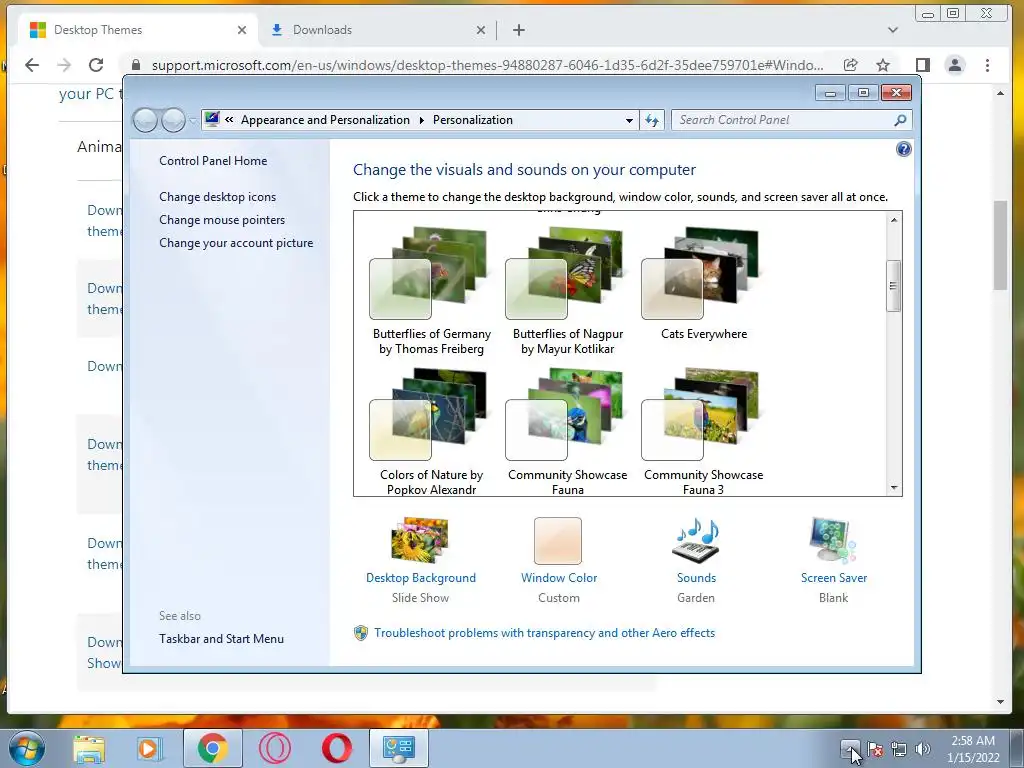
Task: Switch to Downloads tab
Action: pyautogui.click(x=379, y=30)
